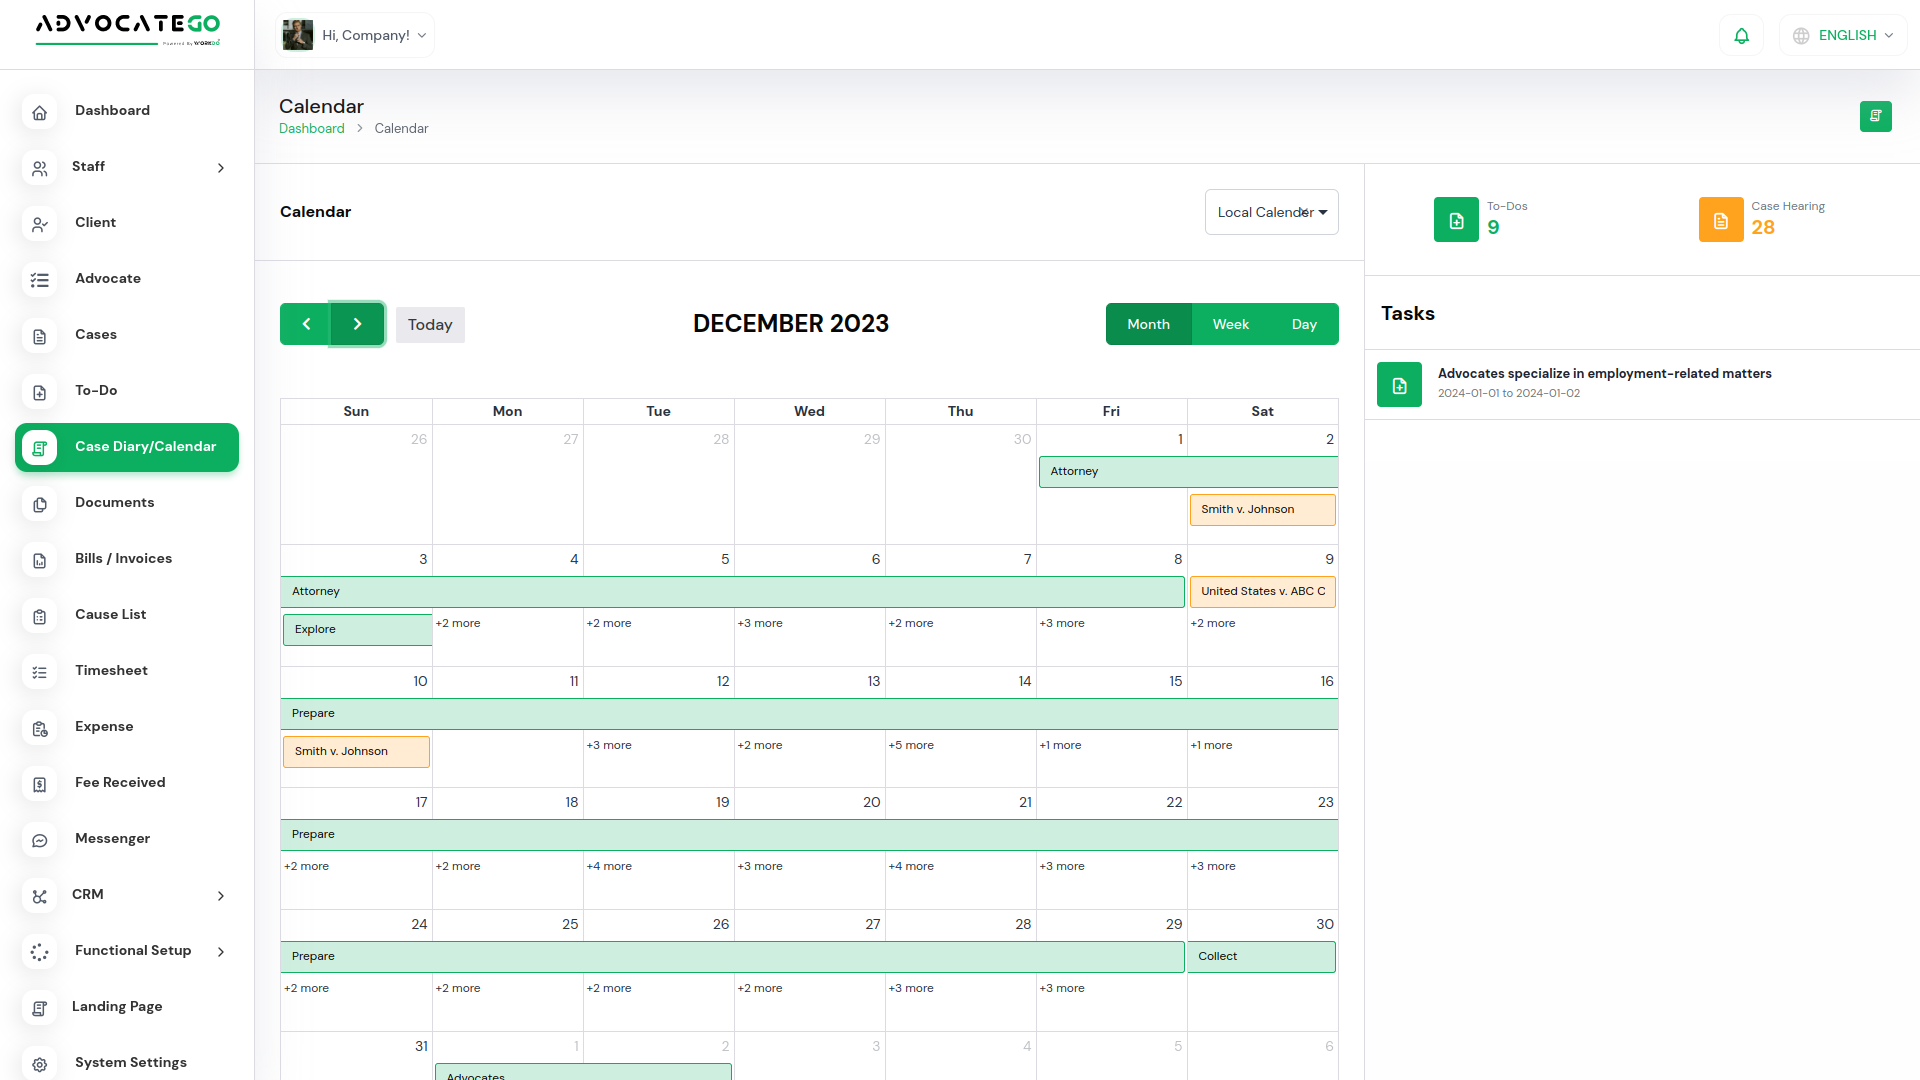
Task: Click the To-Dos green document icon
Action: (1456, 220)
